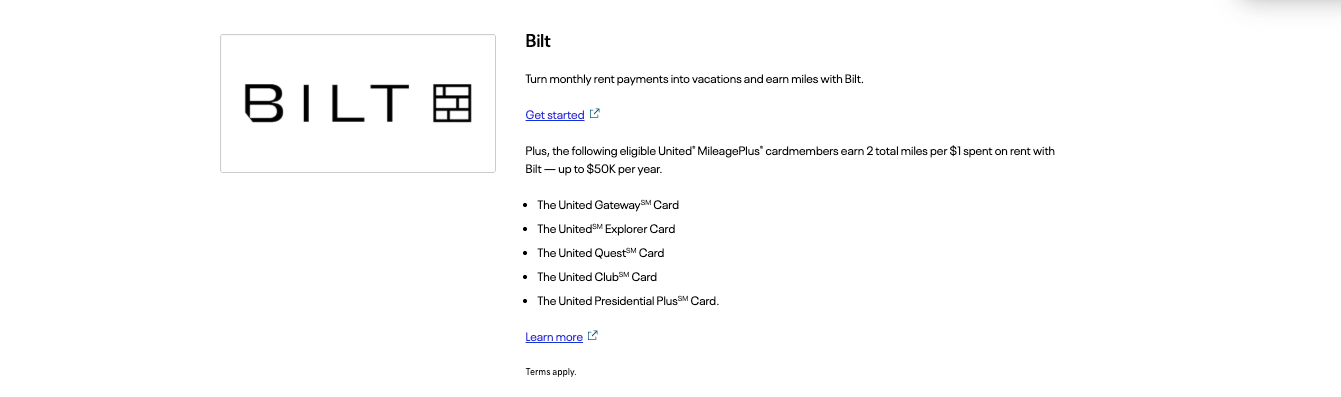This screenshot has height=397, width=1341.
Task: Click the 'Plus, the following eligible' paragraph
Action: click(790, 160)
